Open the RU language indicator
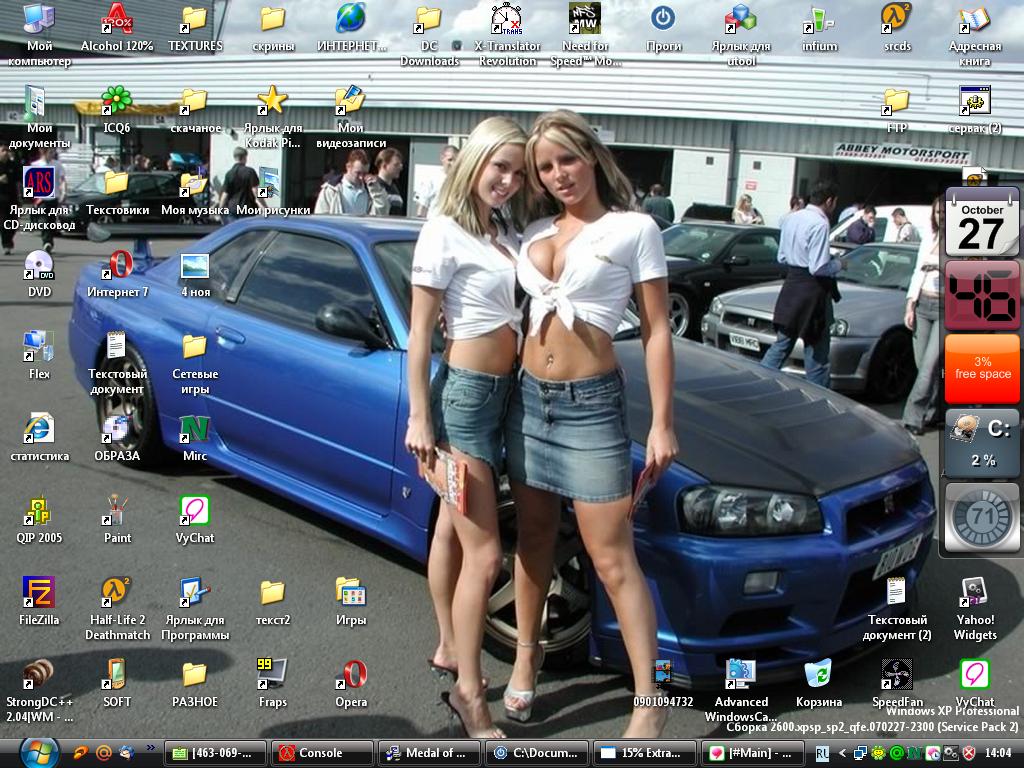The width and height of the screenshot is (1024, 768). (x=822, y=754)
